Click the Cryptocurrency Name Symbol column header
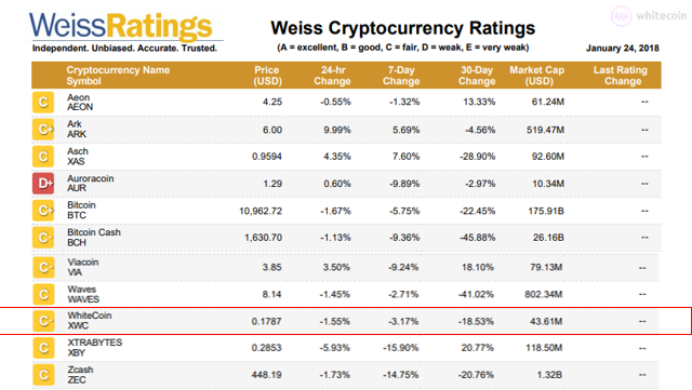Screen dimensions: 692x390 coord(118,75)
